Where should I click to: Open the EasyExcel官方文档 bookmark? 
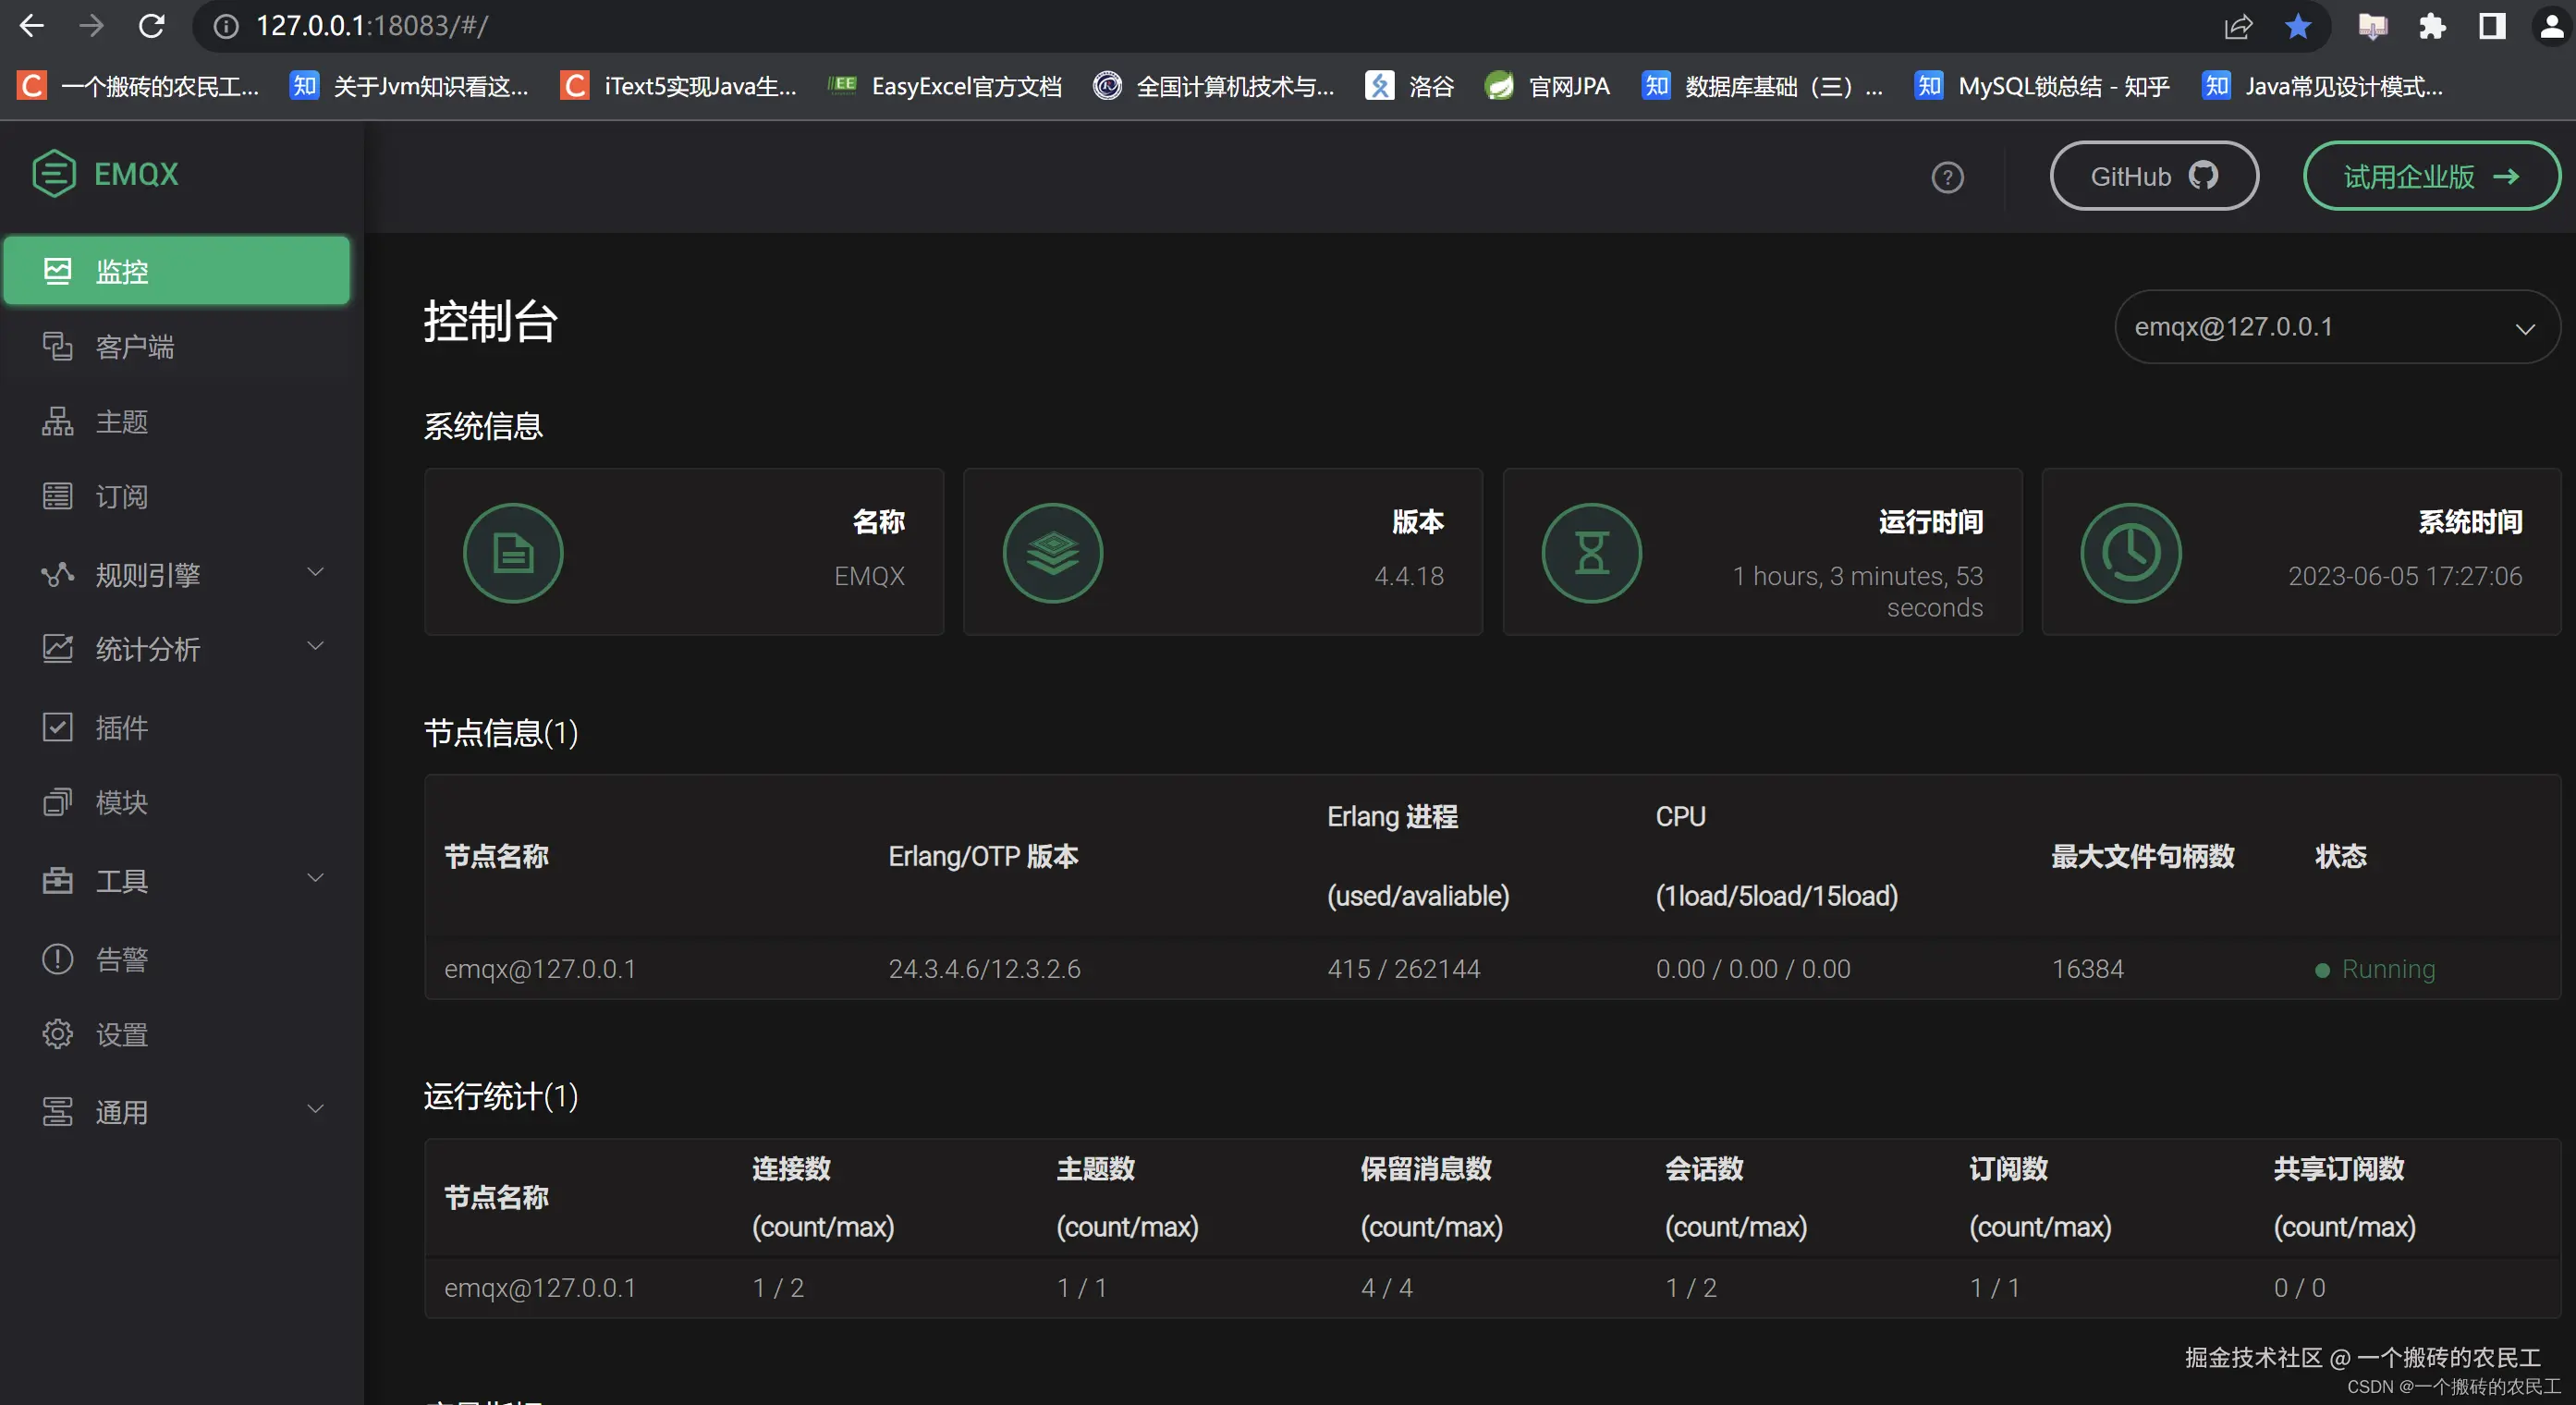pyautogui.click(x=946, y=87)
